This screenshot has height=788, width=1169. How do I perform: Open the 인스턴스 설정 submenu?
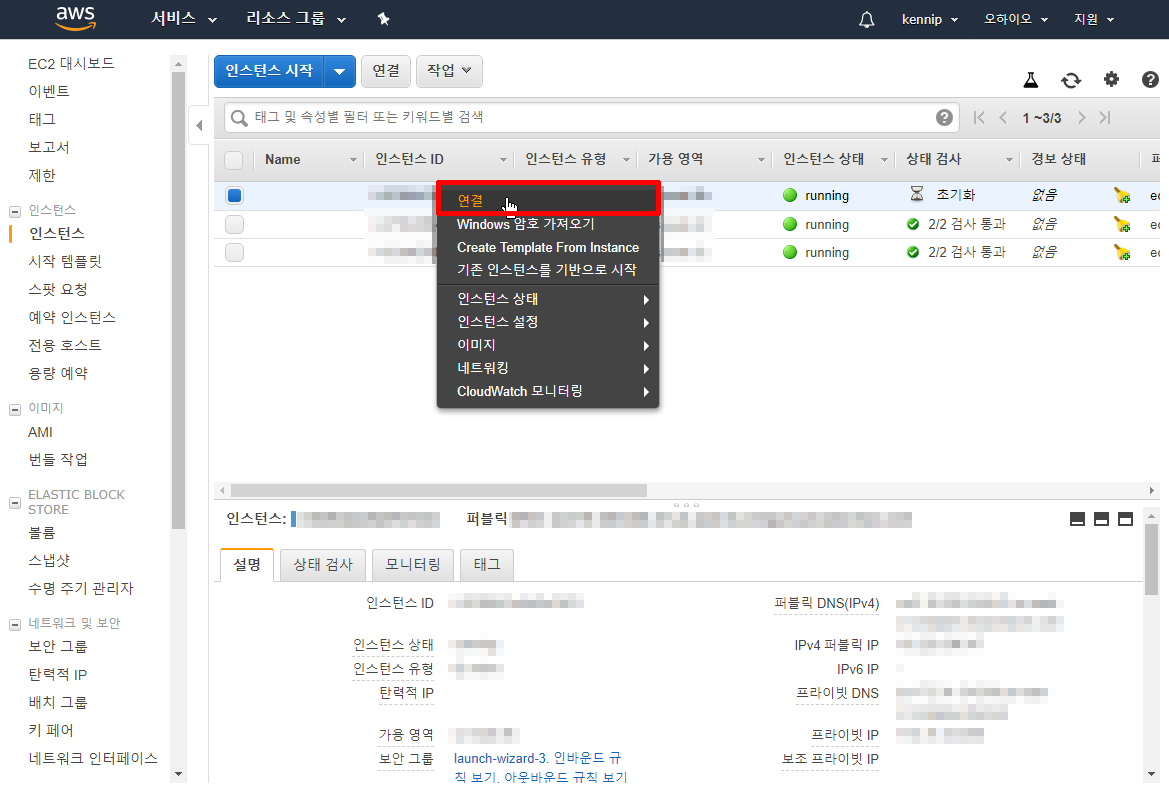tap(548, 322)
